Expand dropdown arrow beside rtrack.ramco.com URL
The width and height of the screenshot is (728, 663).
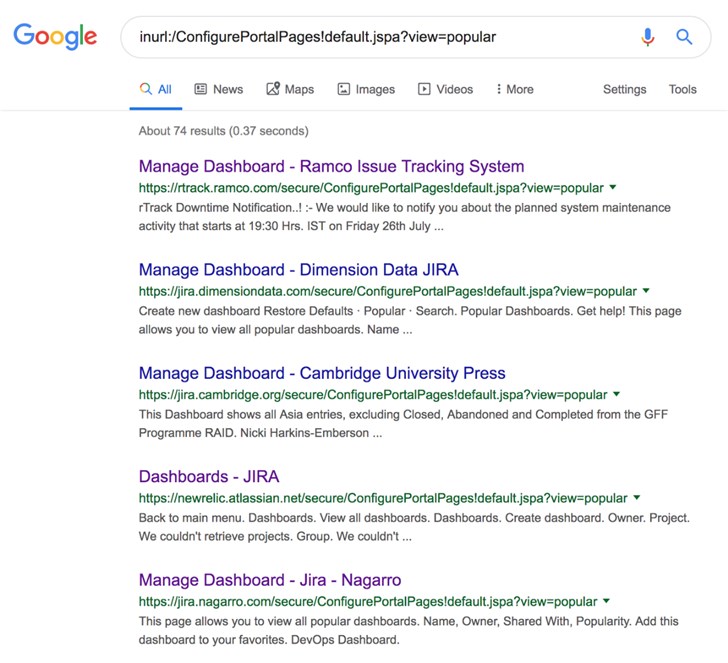[613, 187]
